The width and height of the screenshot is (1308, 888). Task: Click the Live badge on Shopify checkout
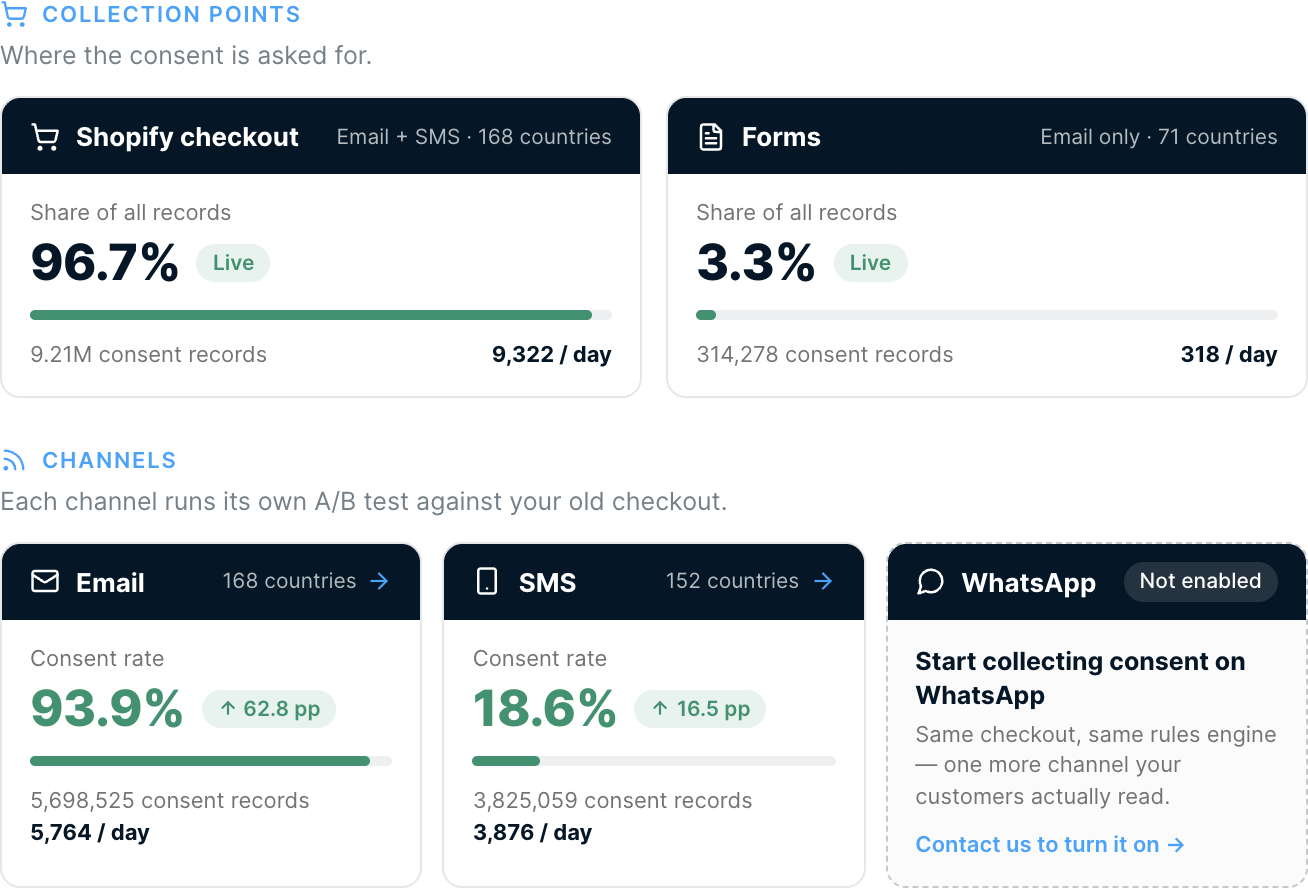233,263
